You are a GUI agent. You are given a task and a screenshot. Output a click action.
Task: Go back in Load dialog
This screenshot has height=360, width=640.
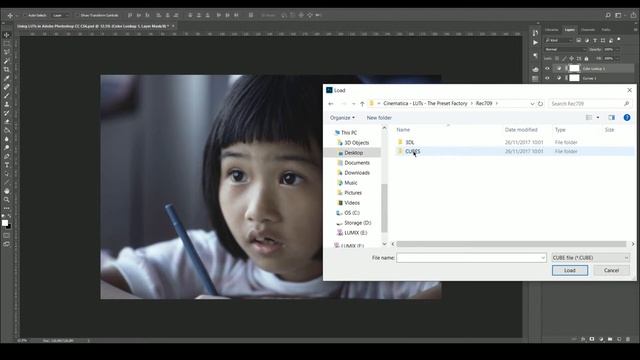click(331, 104)
